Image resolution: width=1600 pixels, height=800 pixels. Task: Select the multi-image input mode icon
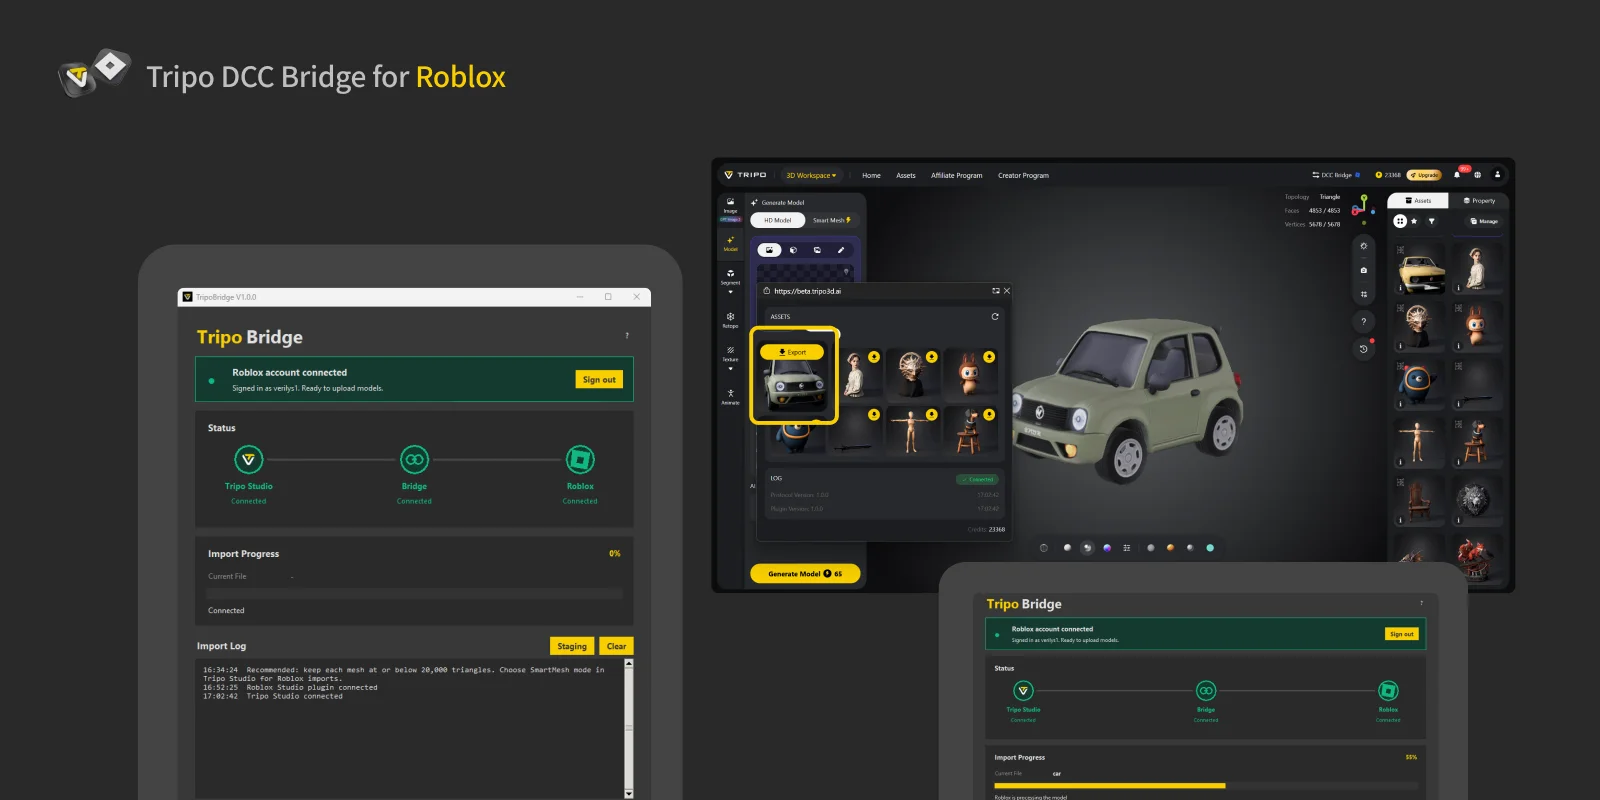point(817,250)
